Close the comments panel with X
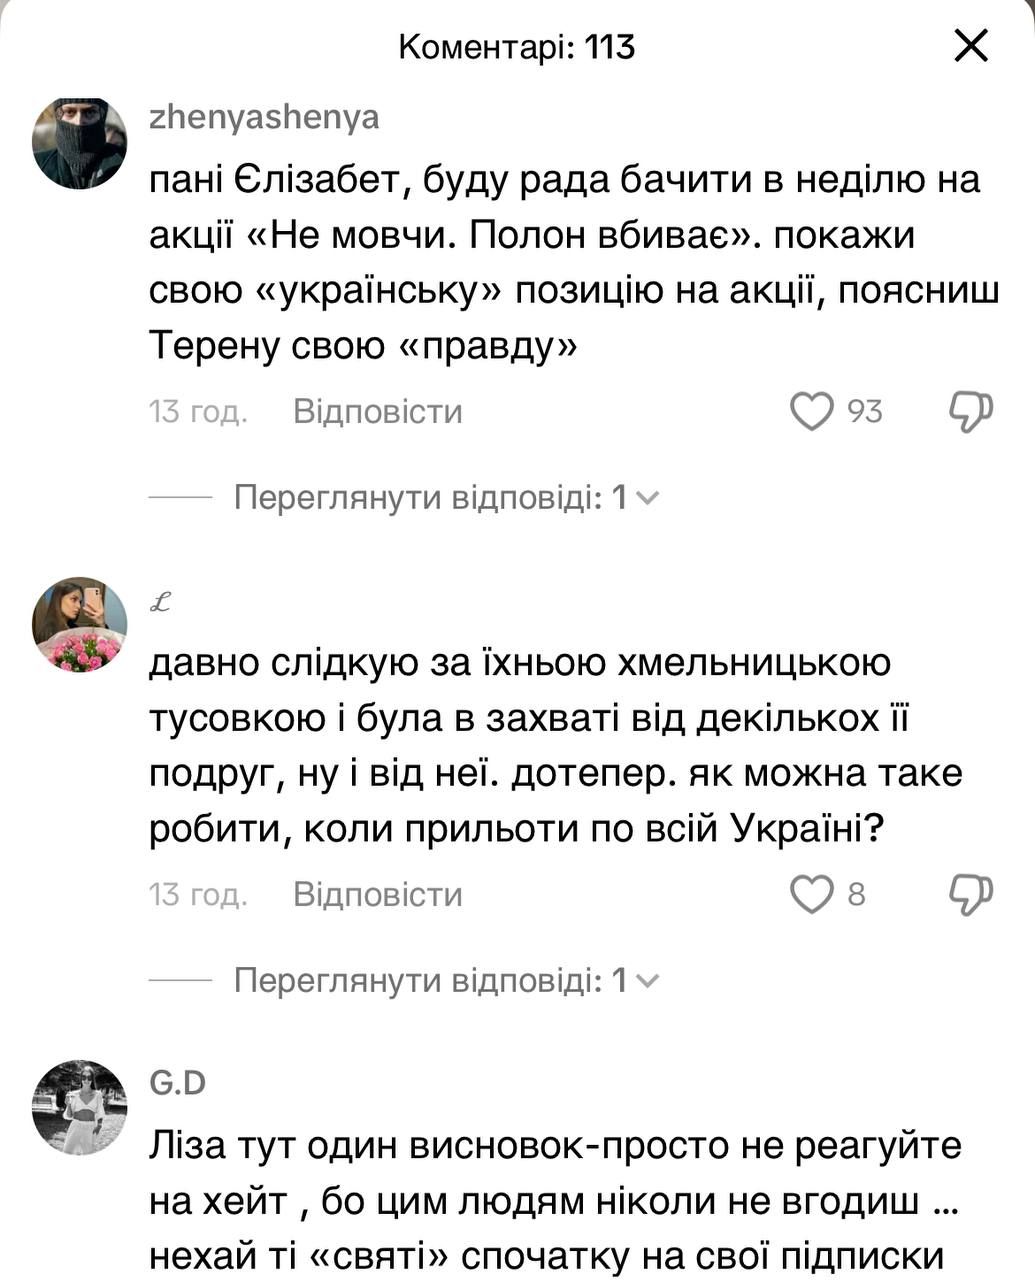This screenshot has height=1280, width=1035. coord(971,46)
